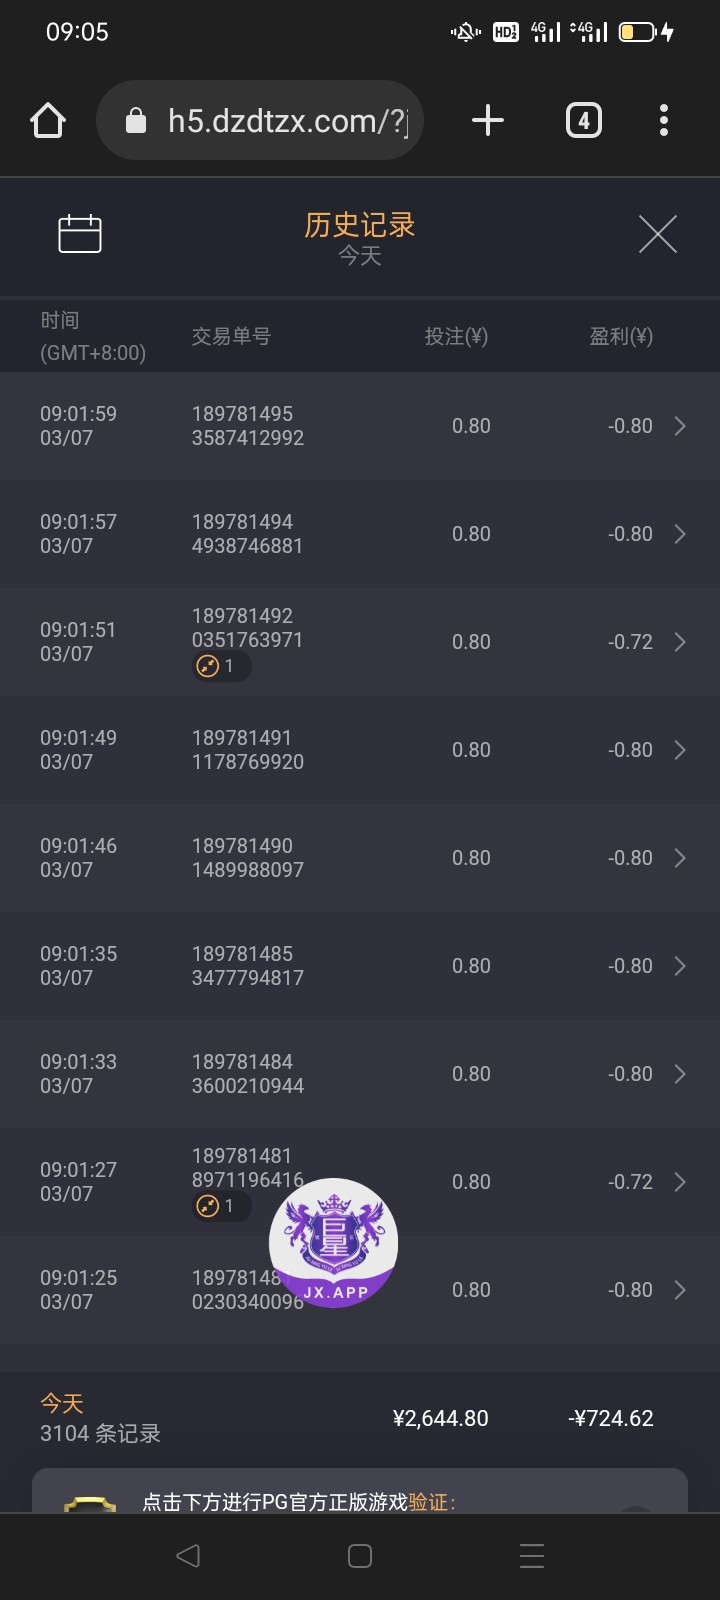Open the Android recent apps button
720x1600 pixels.
pyautogui.click(x=532, y=1556)
